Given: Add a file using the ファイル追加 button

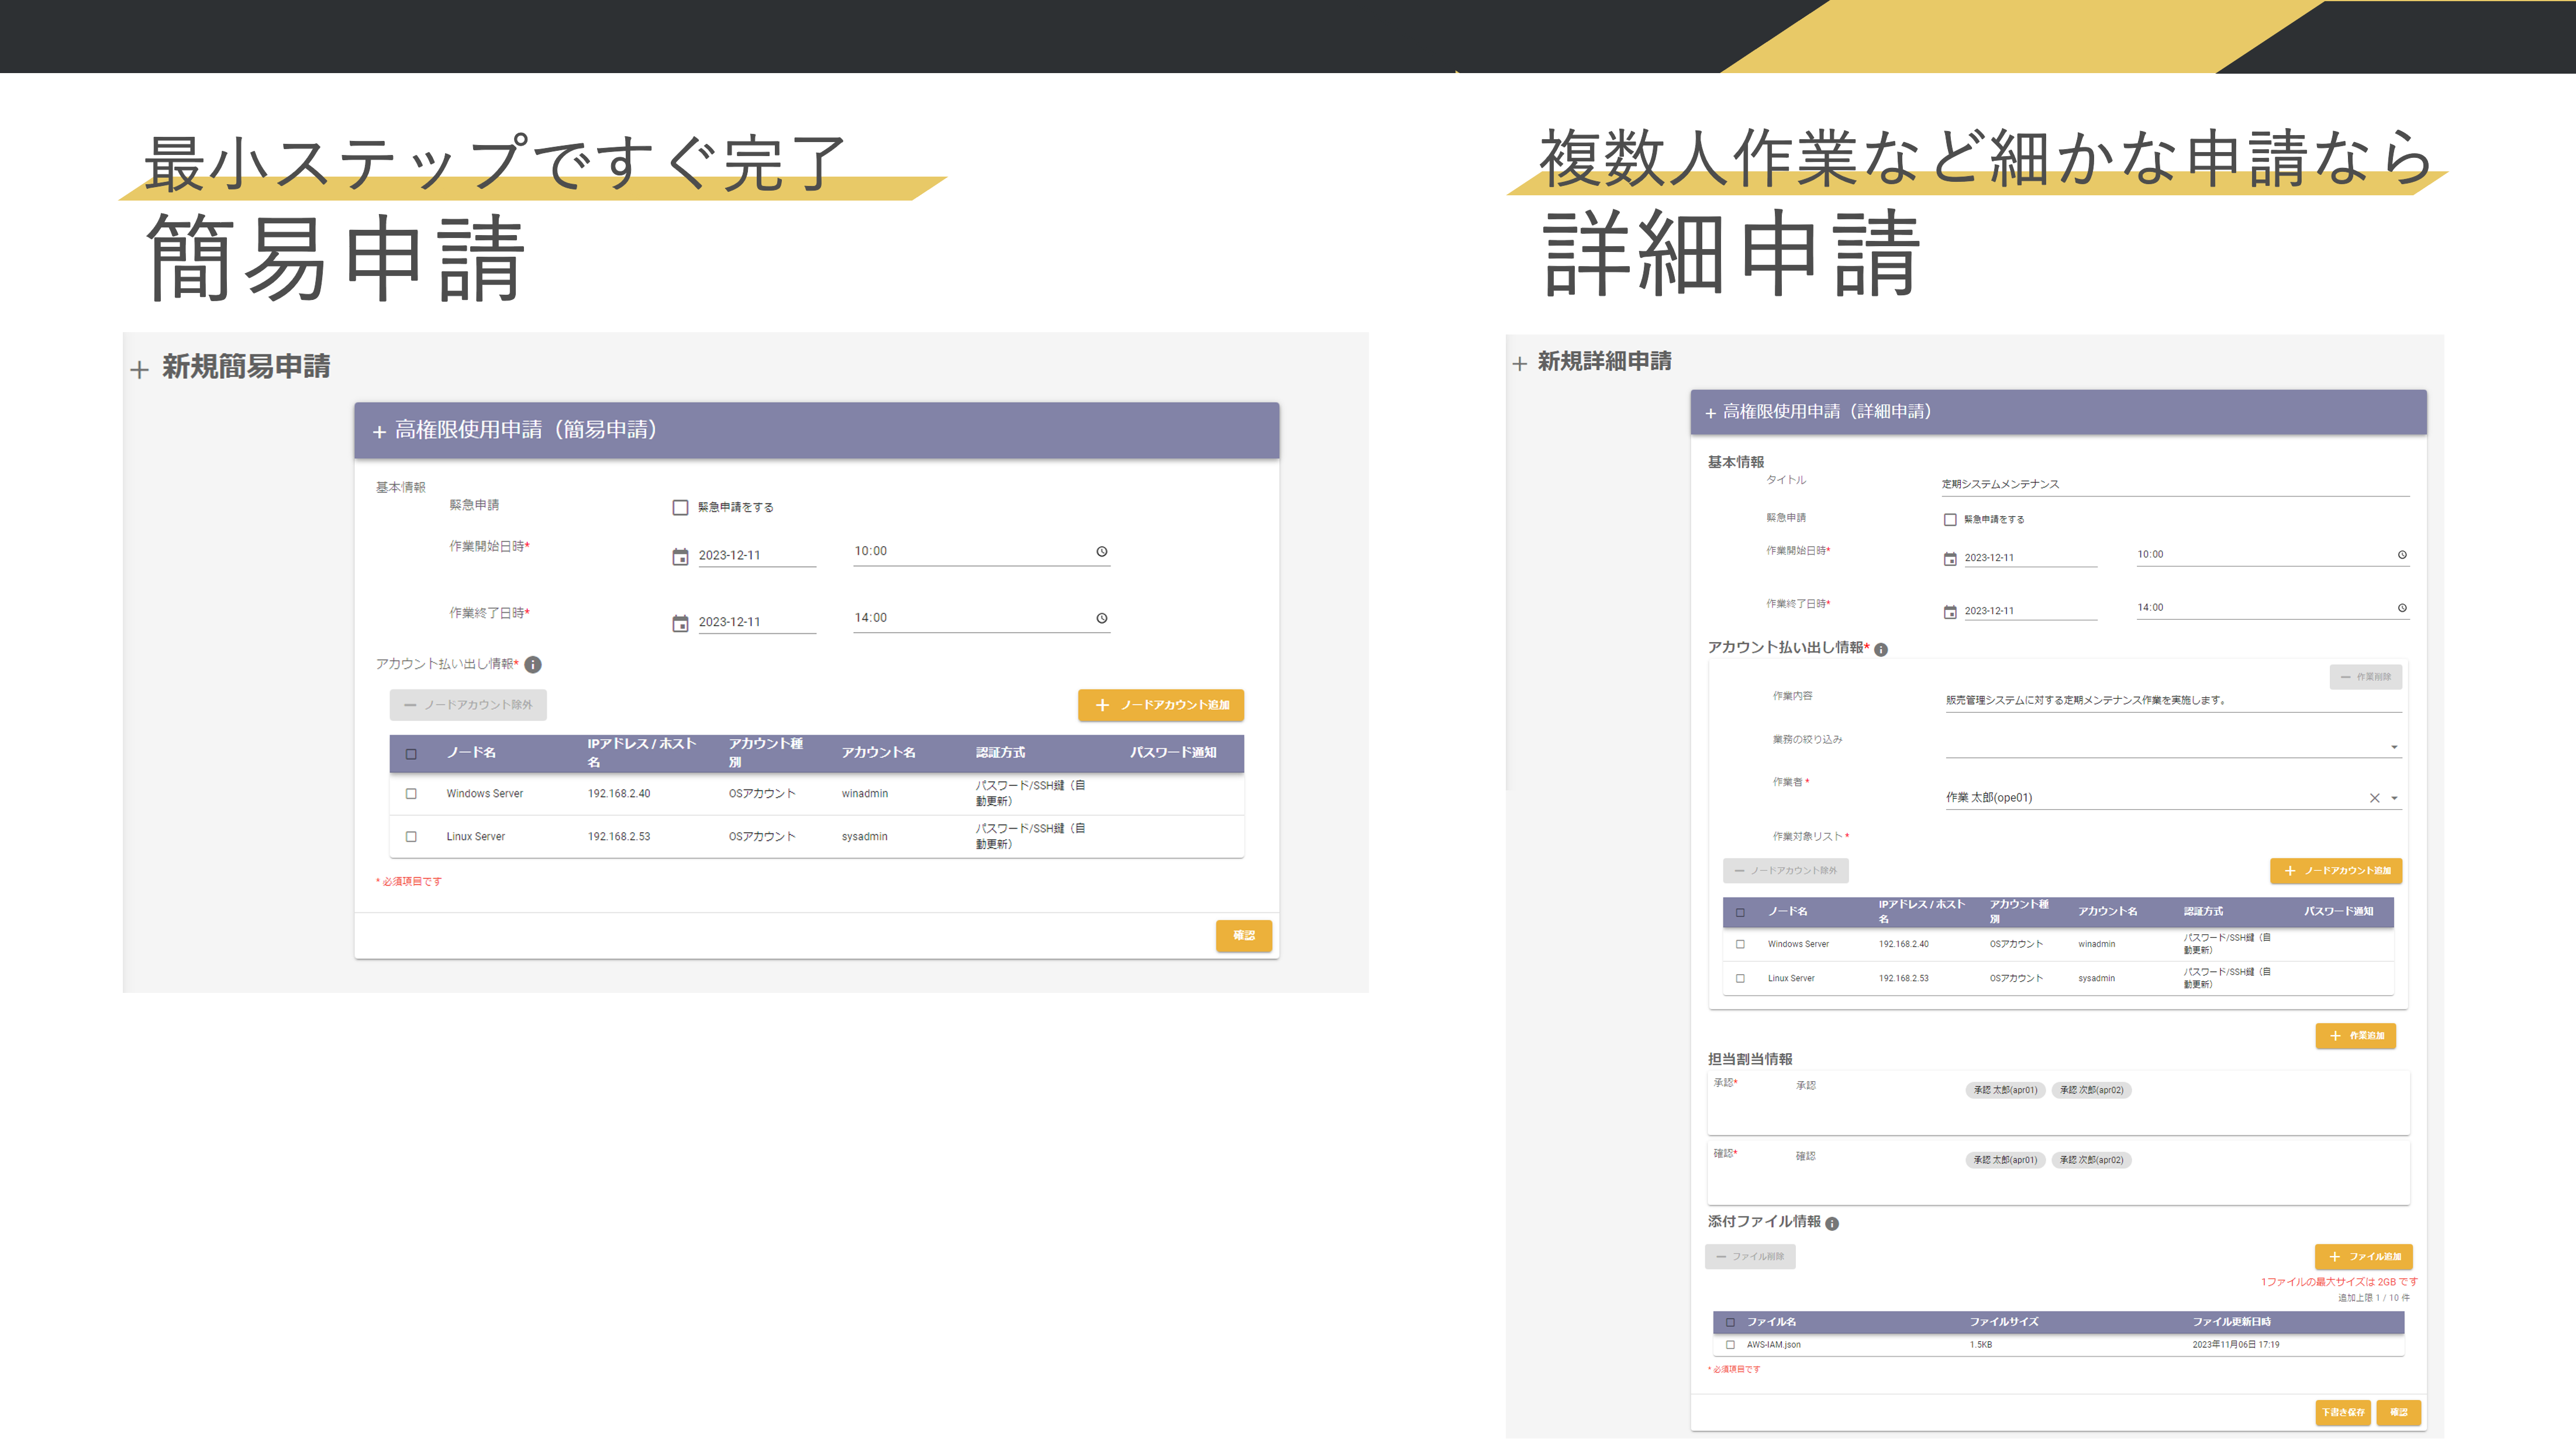Looking at the screenshot, I should 2364,1256.
